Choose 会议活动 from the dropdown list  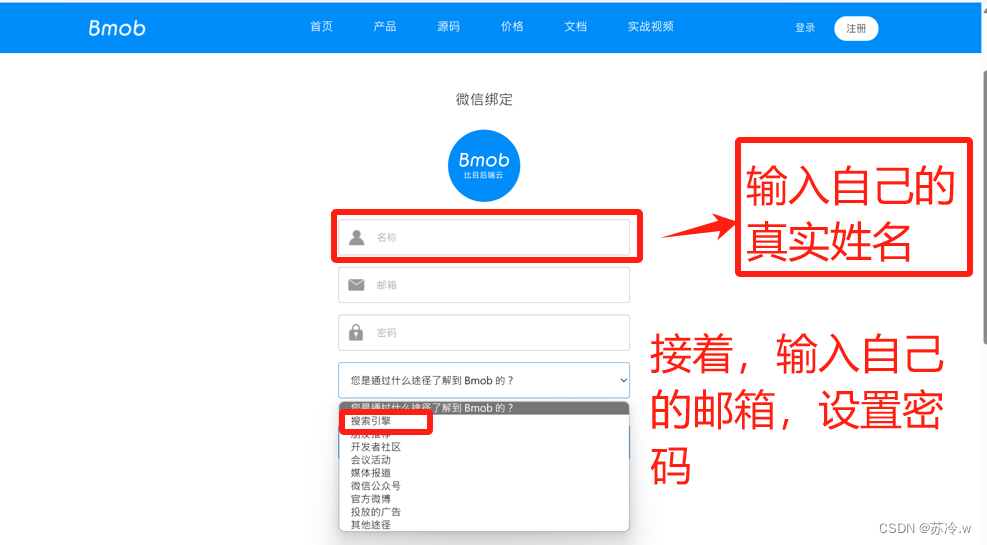[484, 460]
